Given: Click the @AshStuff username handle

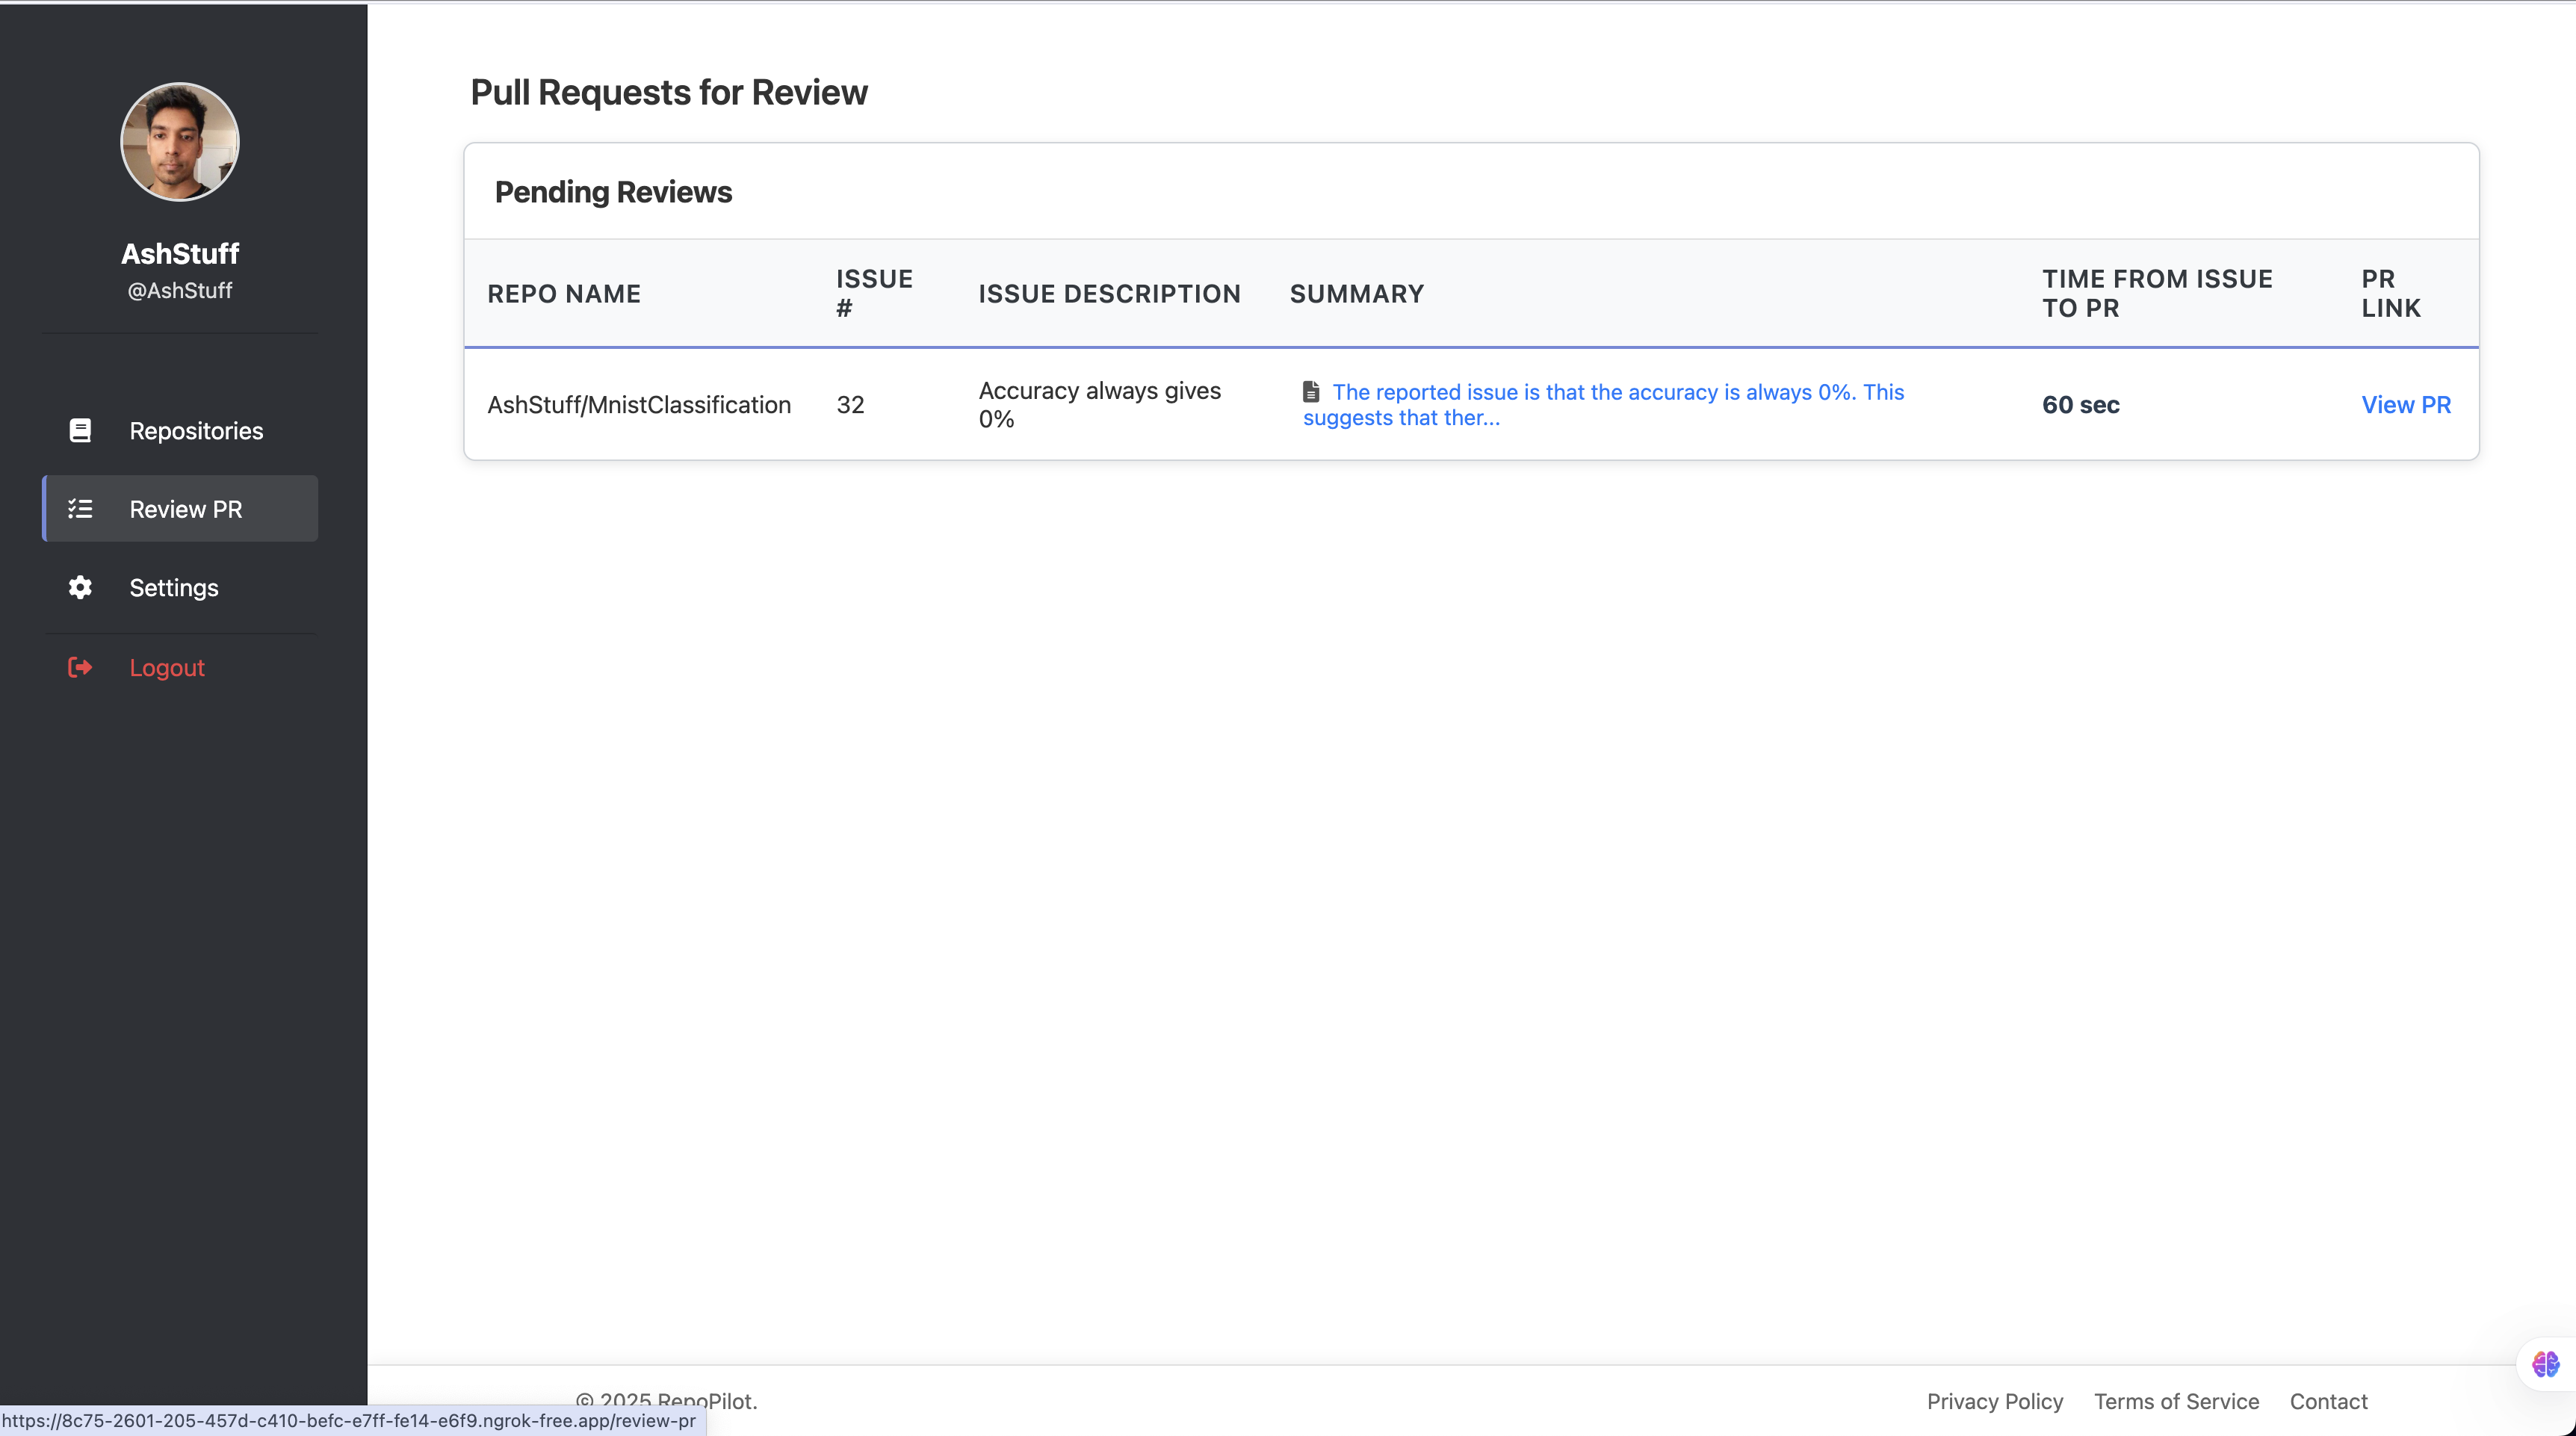Looking at the screenshot, I should click(x=180, y=290).
